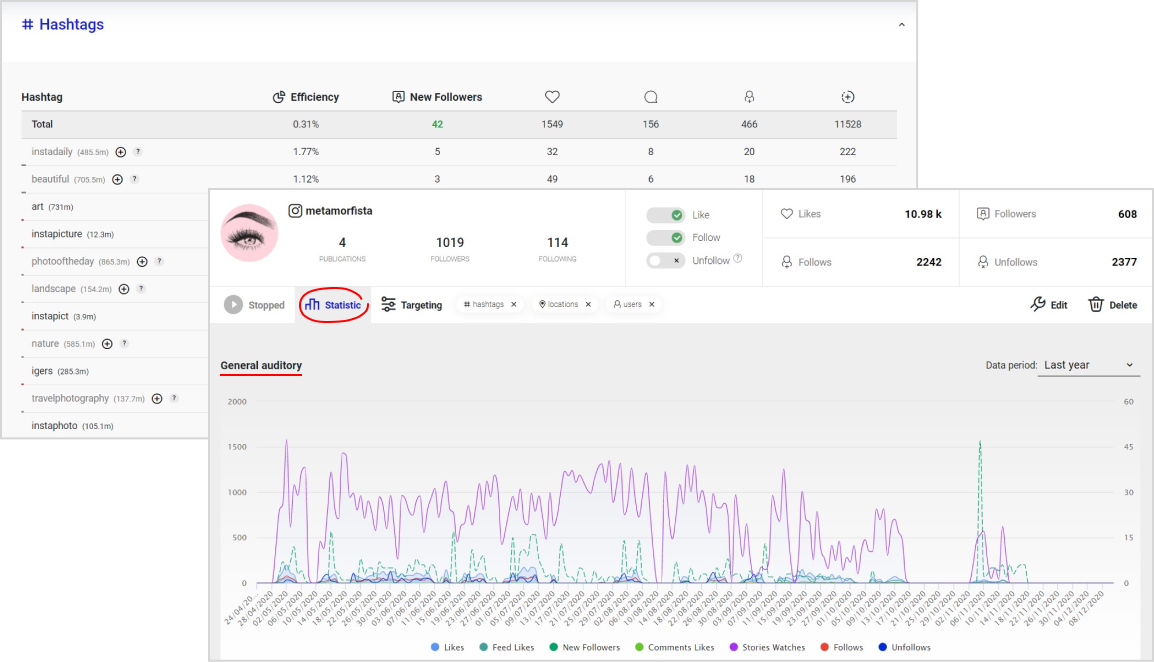Click plus icon beside landscape hashtag

click(124, 289)
